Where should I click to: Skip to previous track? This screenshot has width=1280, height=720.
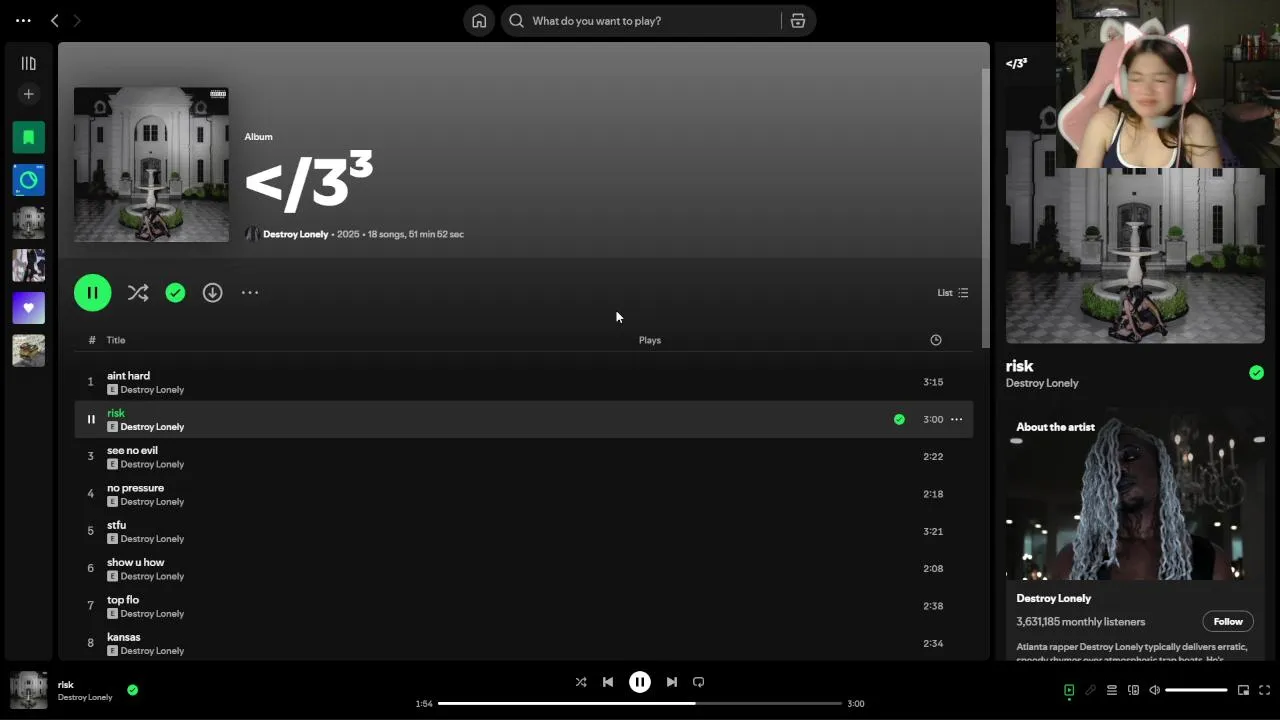(608, 682)
